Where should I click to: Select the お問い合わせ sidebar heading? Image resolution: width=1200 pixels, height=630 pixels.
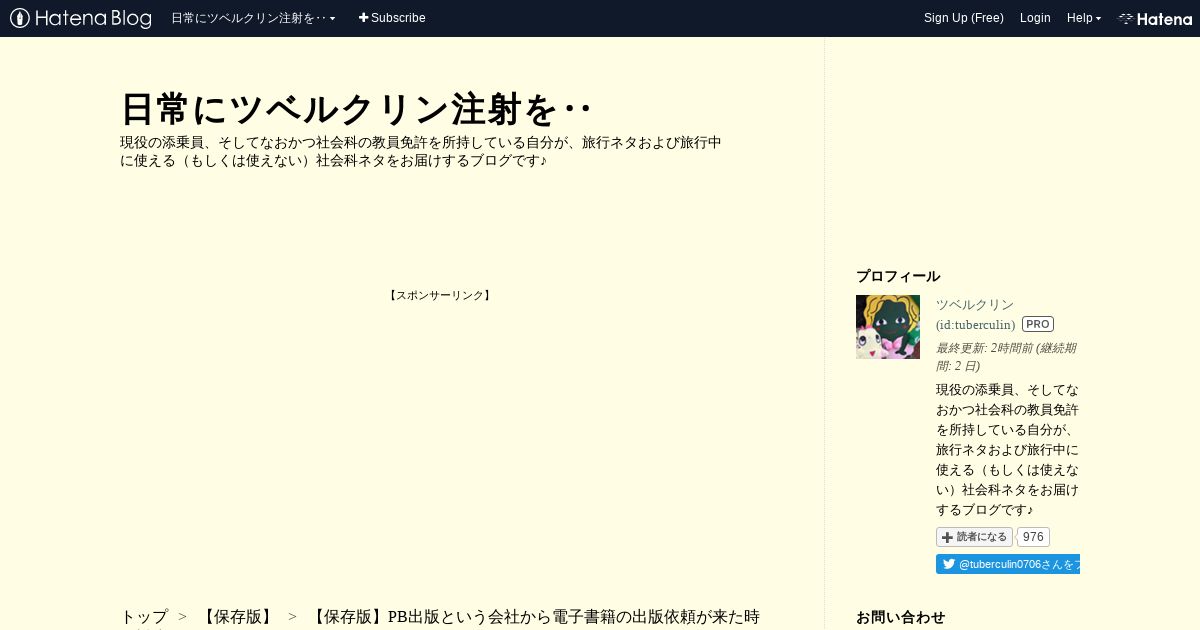coord(901,617)
